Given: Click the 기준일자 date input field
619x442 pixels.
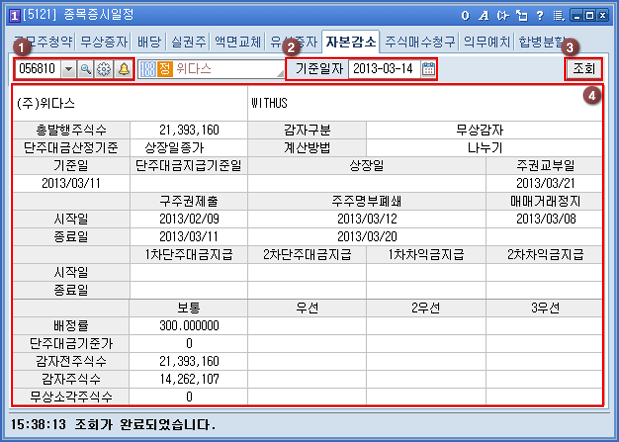Looking at the screenshot, I should [x=384, y=69].
